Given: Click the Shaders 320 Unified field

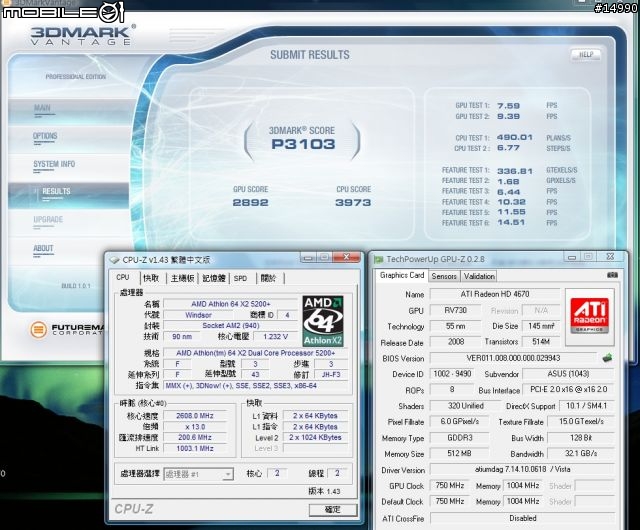Looking at the screenshot, I should coord(465,406).
